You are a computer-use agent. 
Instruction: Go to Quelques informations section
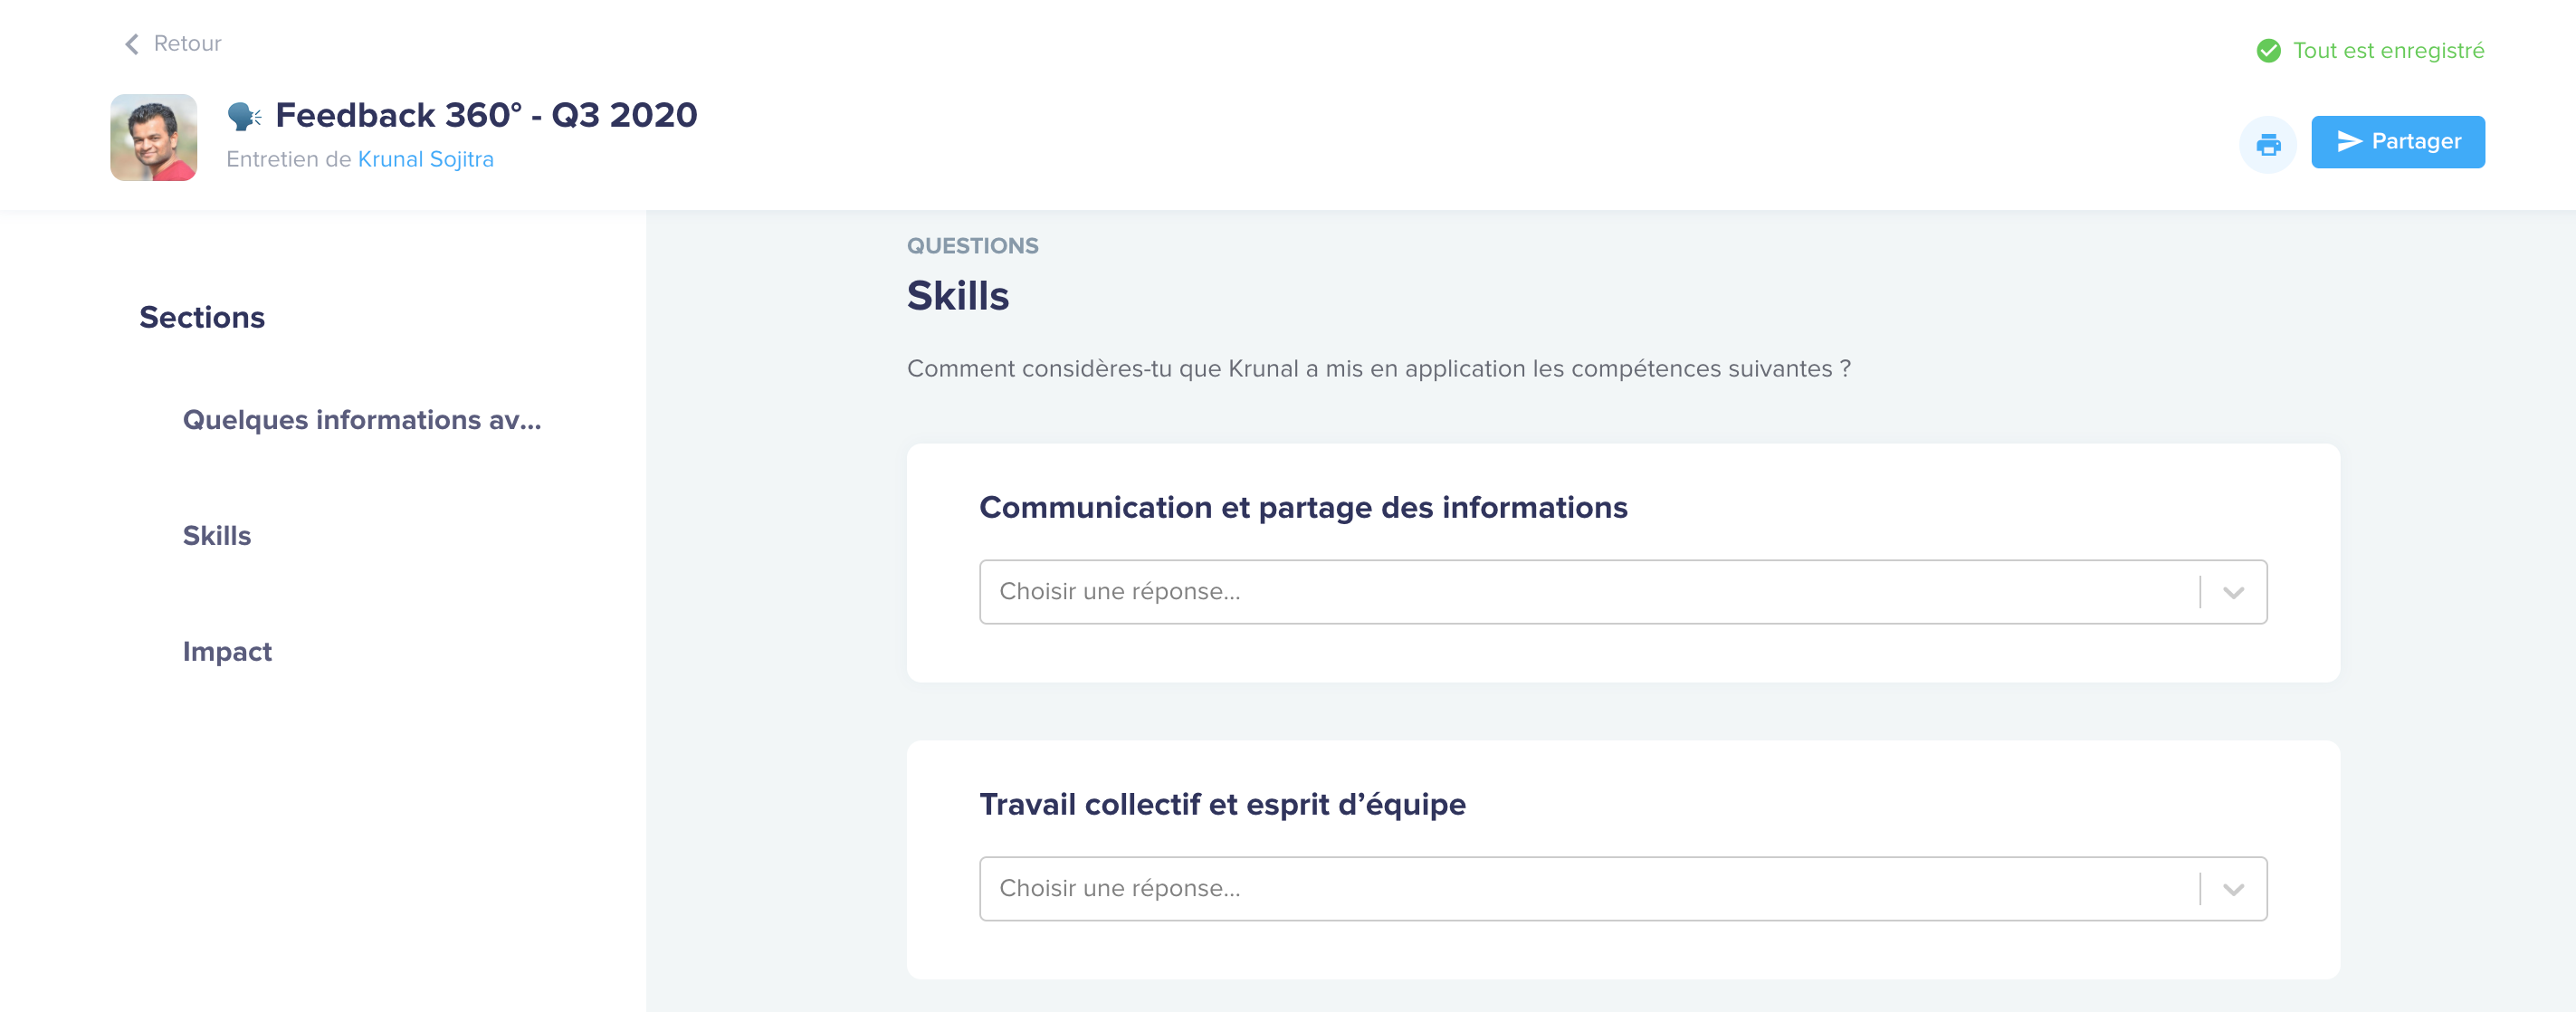[361, 420]
